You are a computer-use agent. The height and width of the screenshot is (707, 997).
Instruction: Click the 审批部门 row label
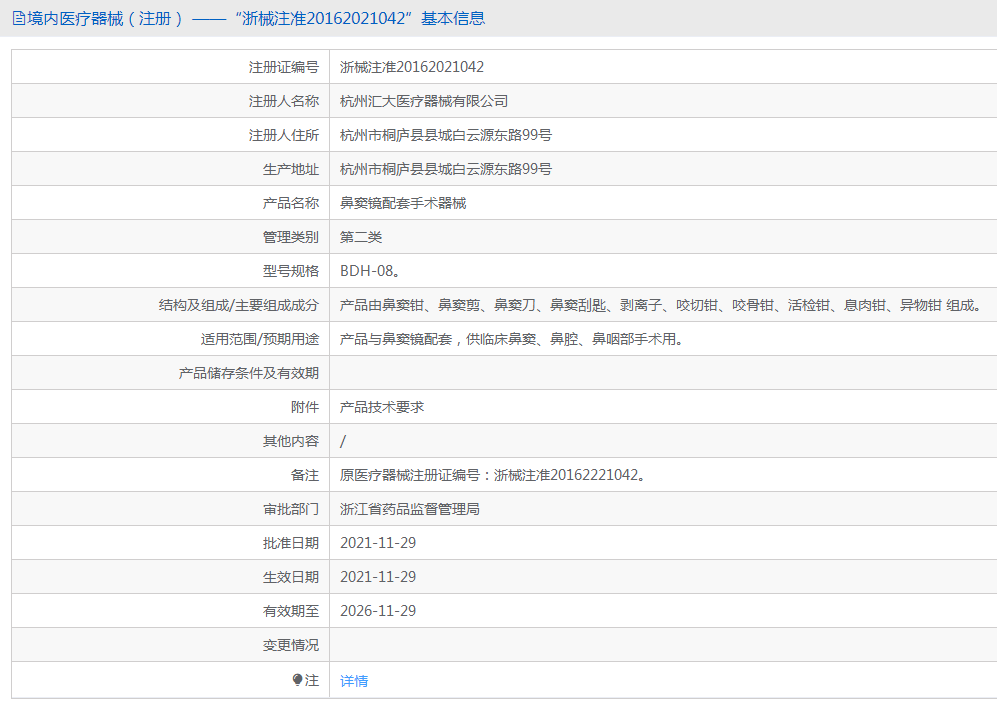pyautogui.click(x=291, y=509)
